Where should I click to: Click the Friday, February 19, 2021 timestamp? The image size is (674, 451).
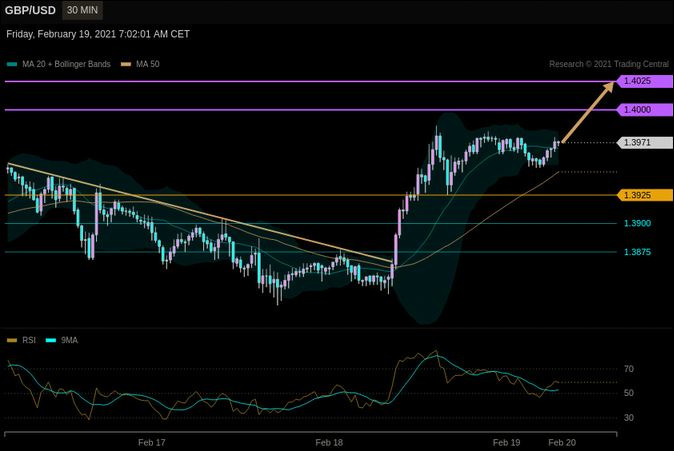pos(98,34)
